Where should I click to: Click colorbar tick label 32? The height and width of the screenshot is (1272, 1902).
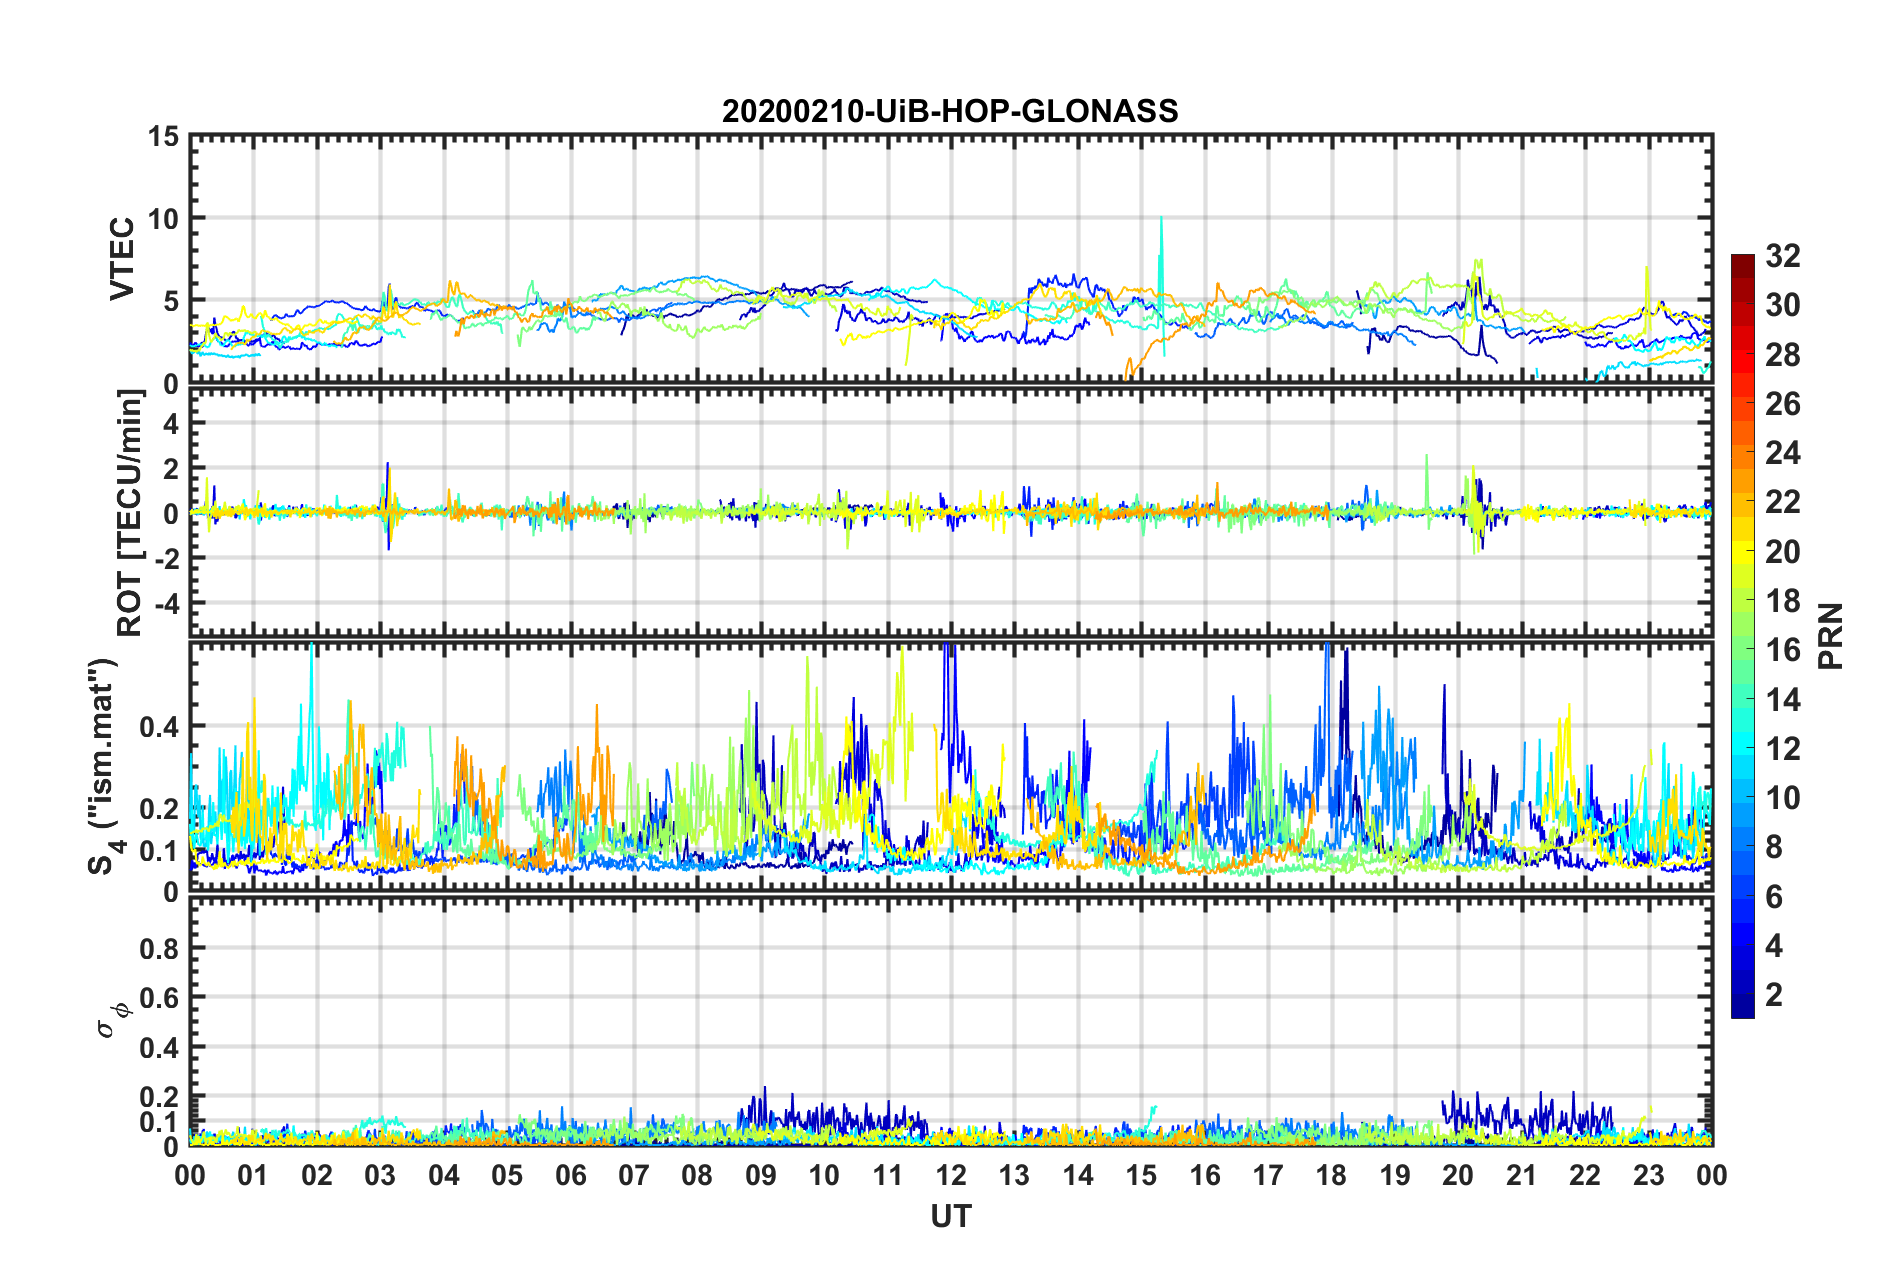[1783, 256]
